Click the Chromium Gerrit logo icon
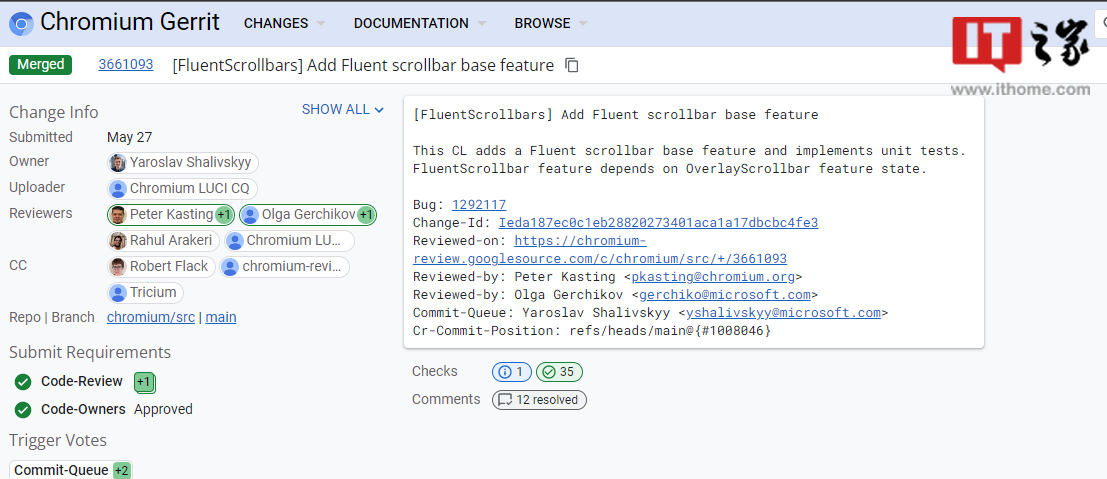Screen dimensions: 1107x479 [x=21, y=23]
